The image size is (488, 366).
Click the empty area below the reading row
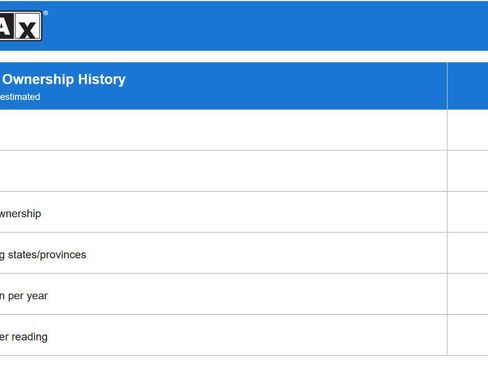click(x=244, y=361)
